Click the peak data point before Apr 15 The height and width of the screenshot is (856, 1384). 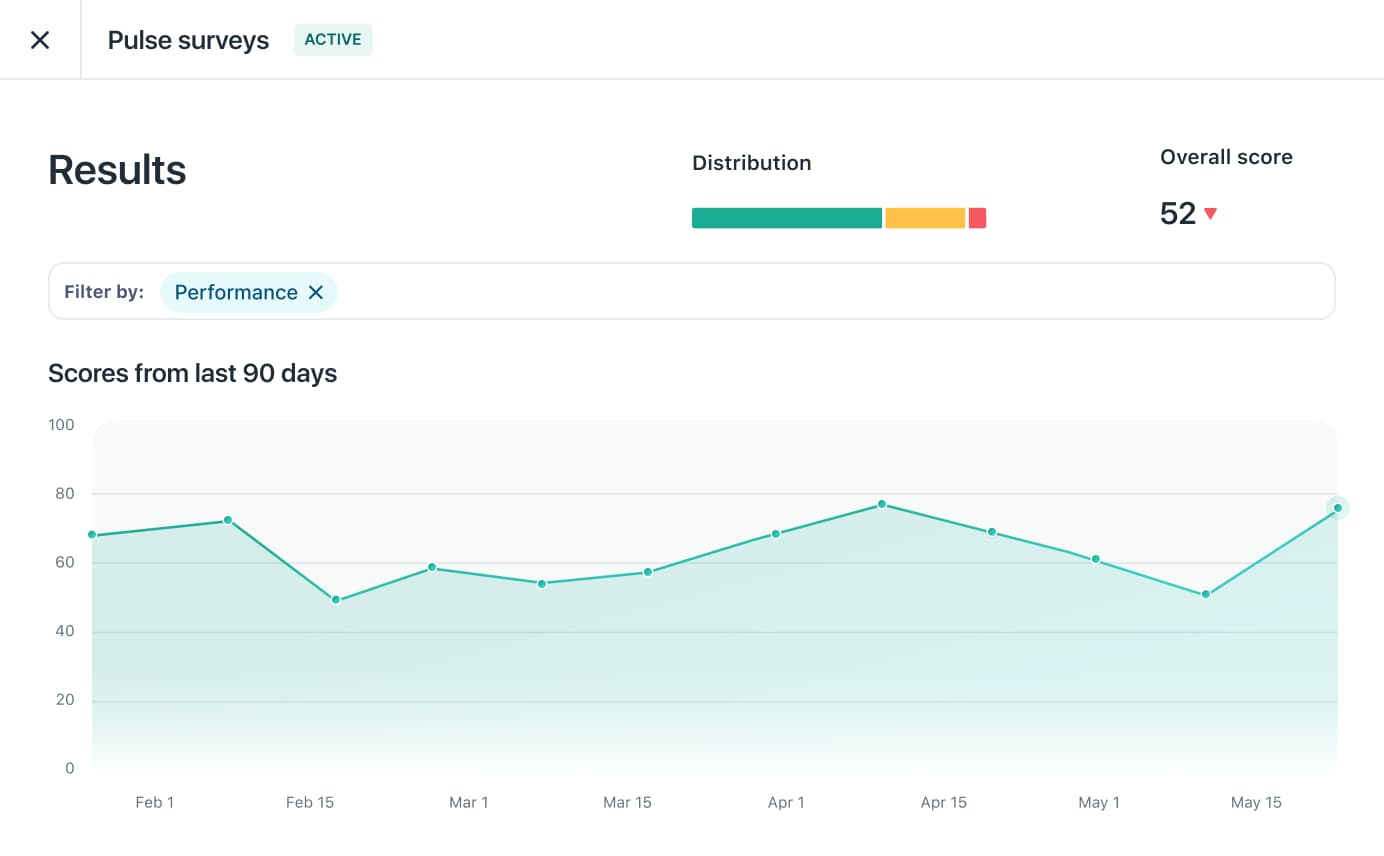pyautogui.click(x=881, y=504)
